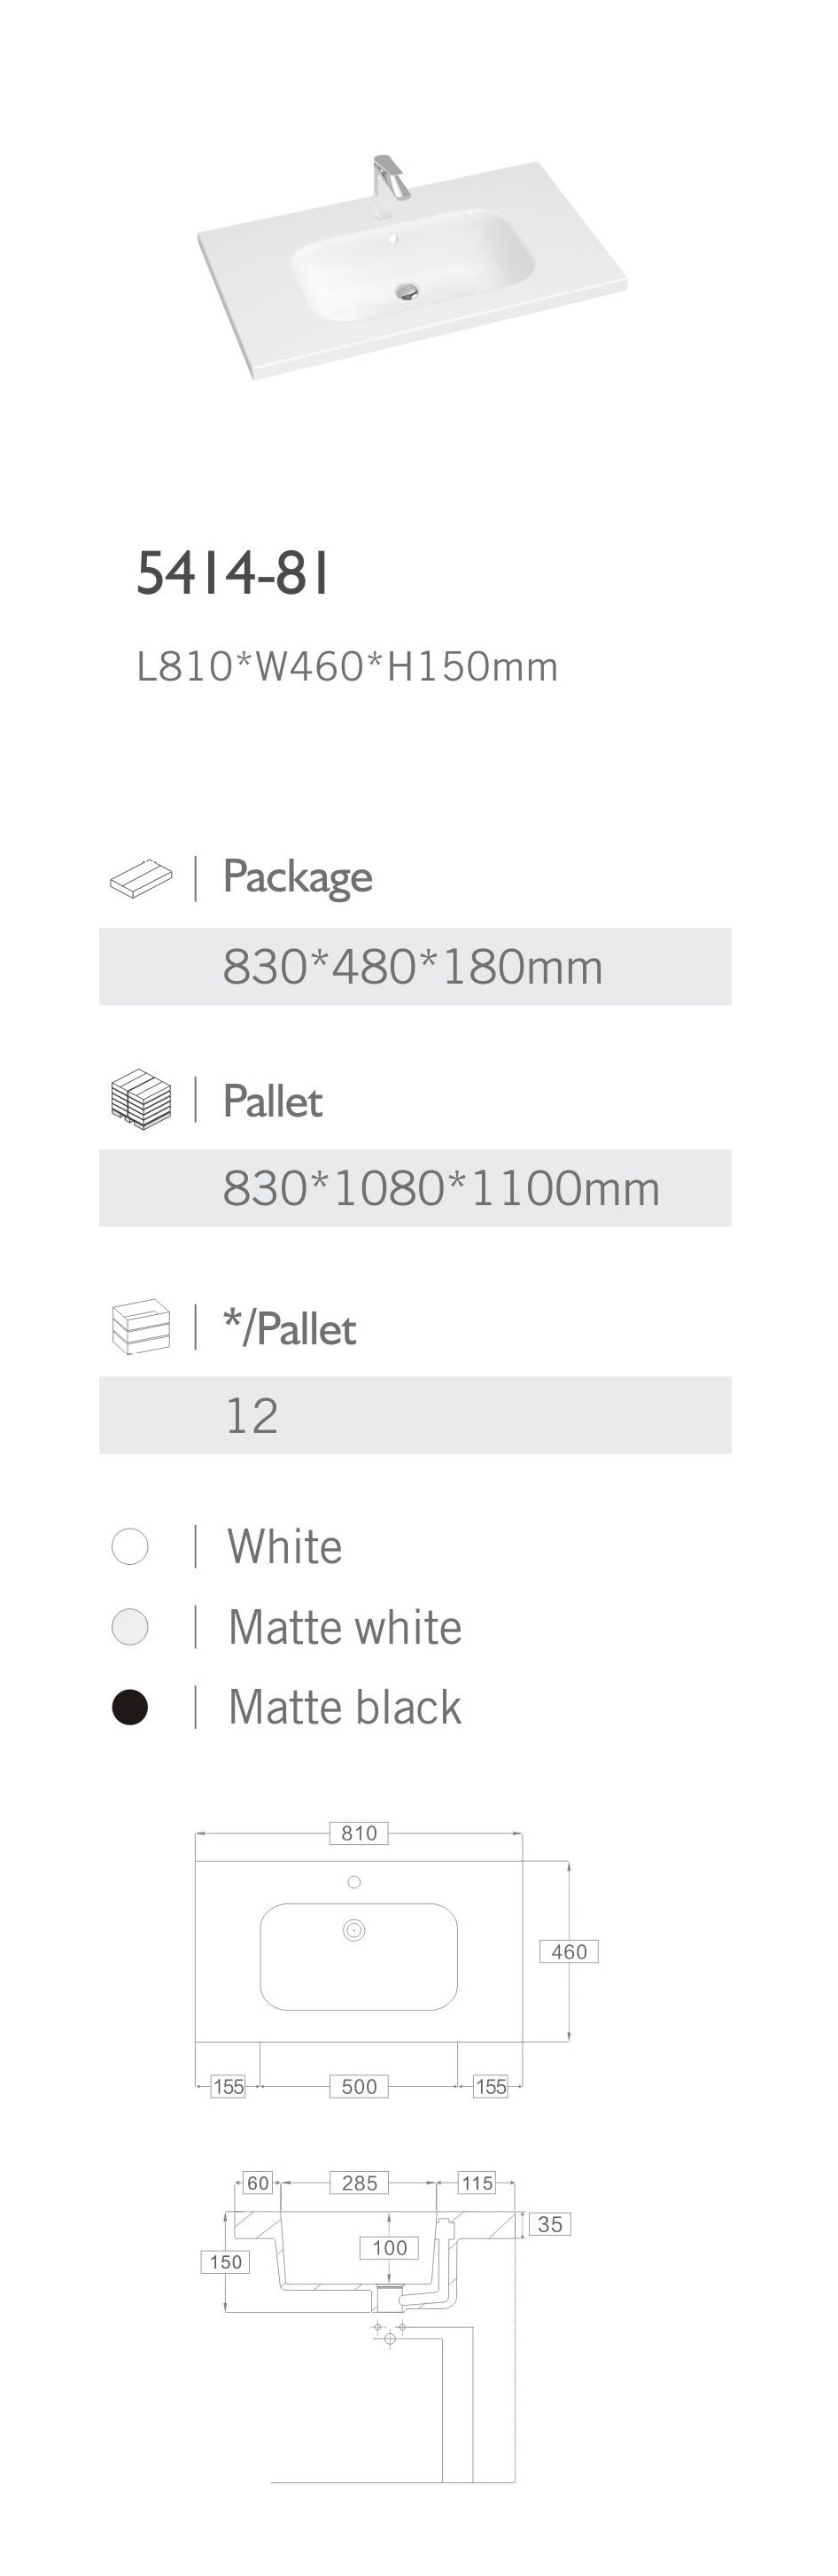Click the stacked pallet icon
838x2576 pixels.
[x=140, y=1100]
